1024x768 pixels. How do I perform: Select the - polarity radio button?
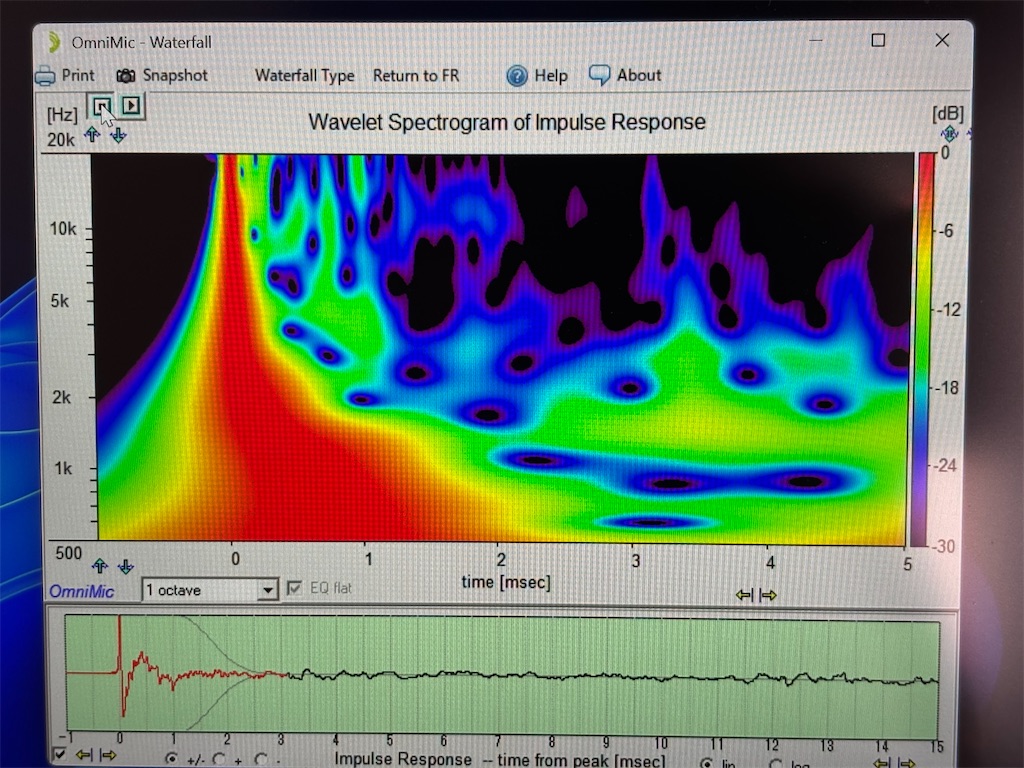[261, 760]
